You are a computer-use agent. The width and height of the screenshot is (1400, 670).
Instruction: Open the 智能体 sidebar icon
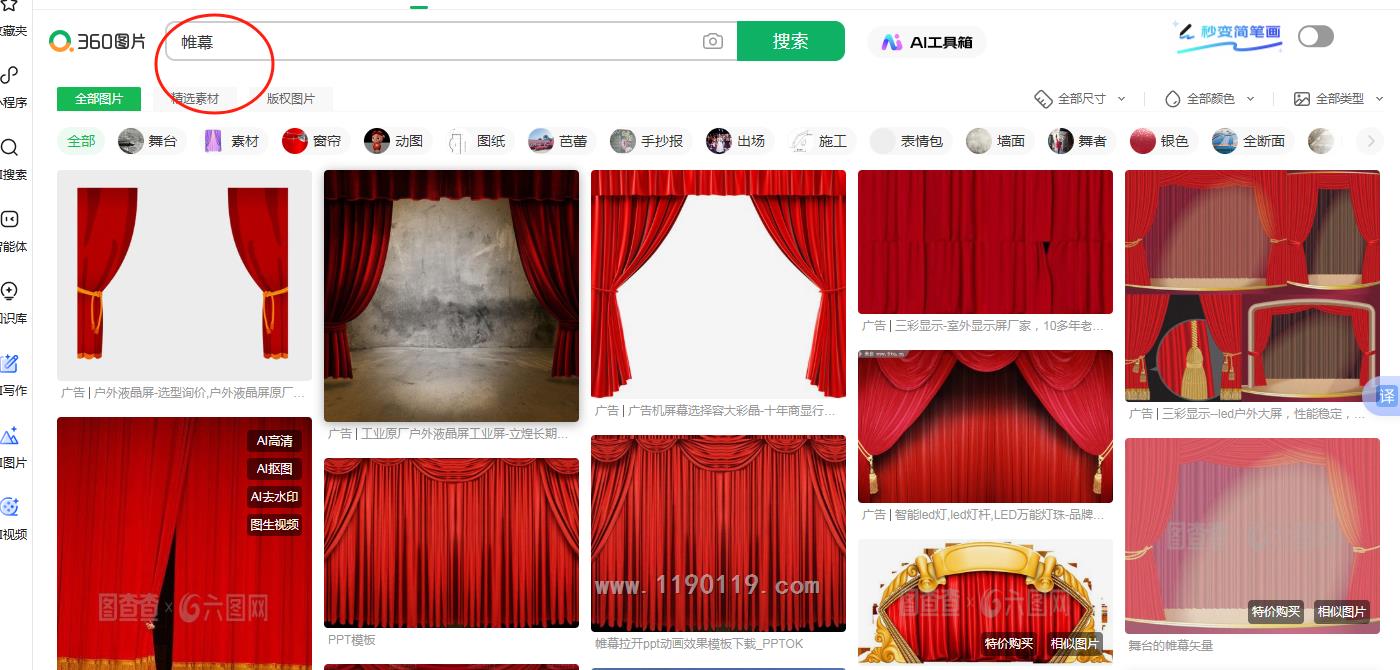tap(10, 220)
